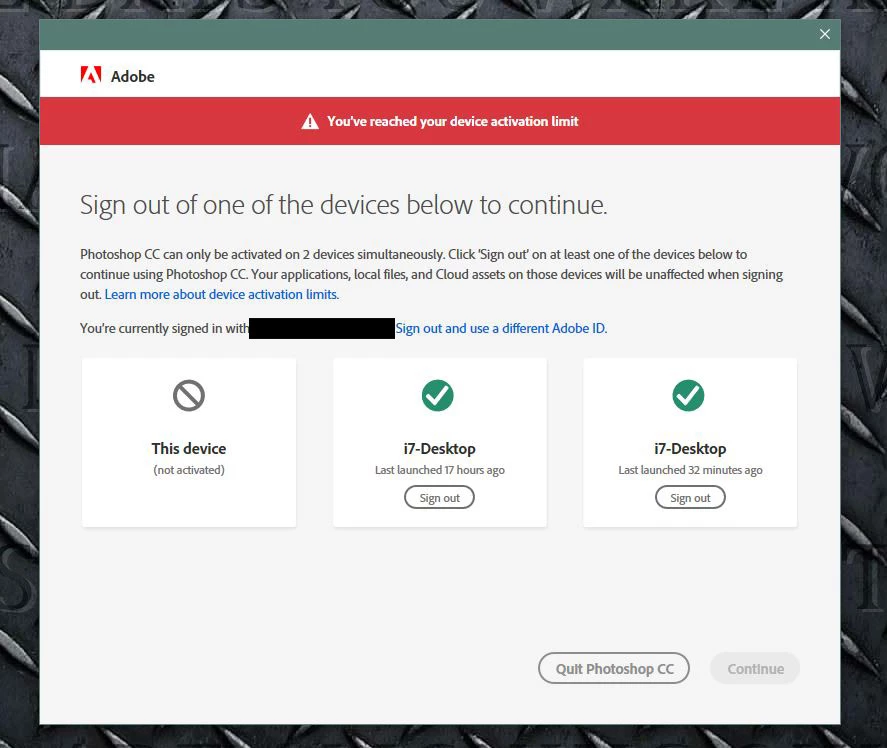Image resolution: width=887 pixels, height=748 pixels.
Task: Click the Adobe logo icon
Action: point(91,75)
